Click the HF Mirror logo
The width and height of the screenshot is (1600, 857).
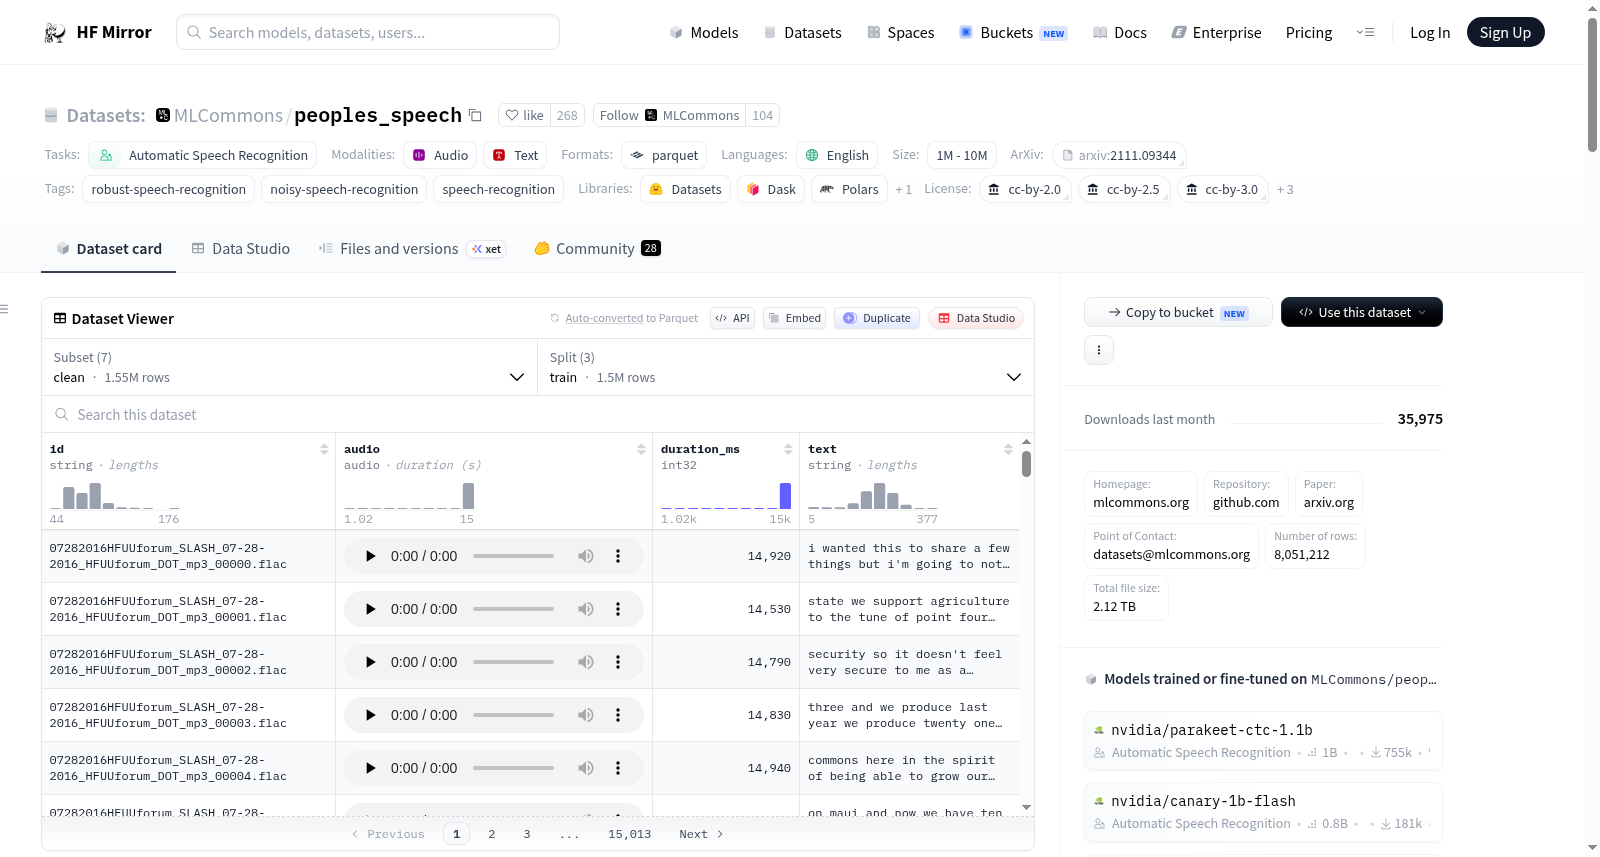pyautogui.click(x=98, y=32)
